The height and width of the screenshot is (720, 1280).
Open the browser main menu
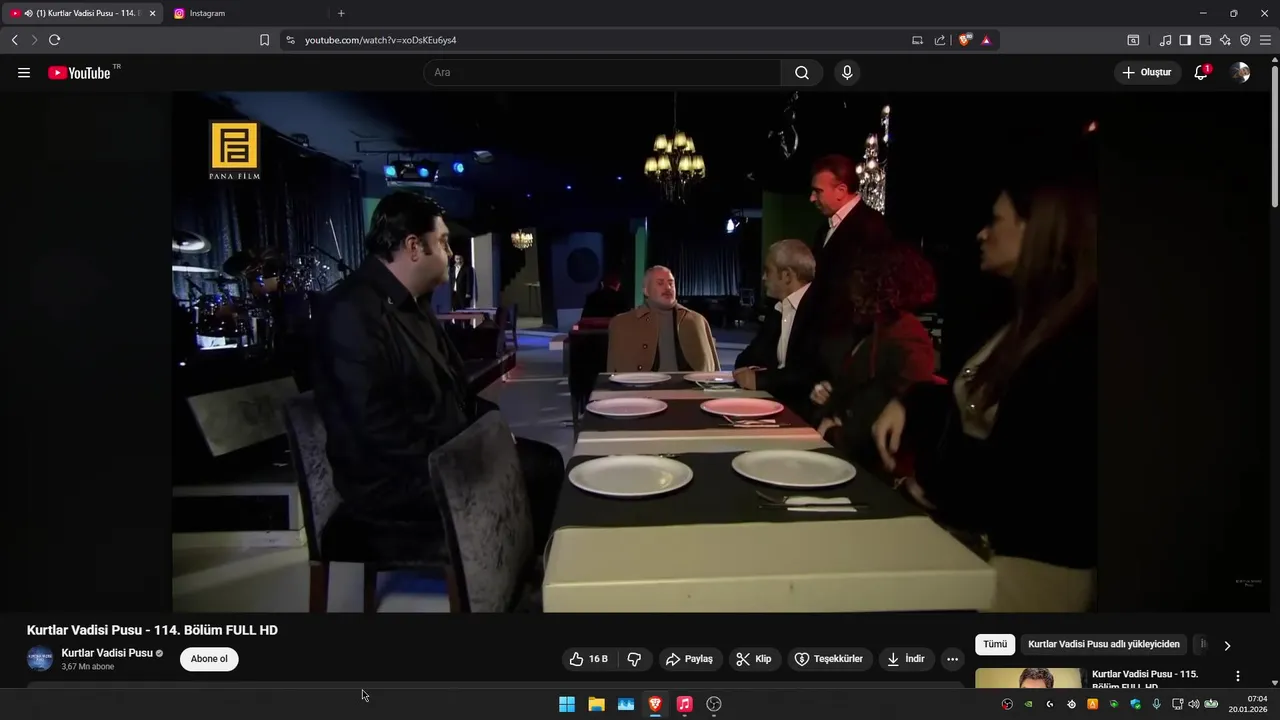[1265, 40]
